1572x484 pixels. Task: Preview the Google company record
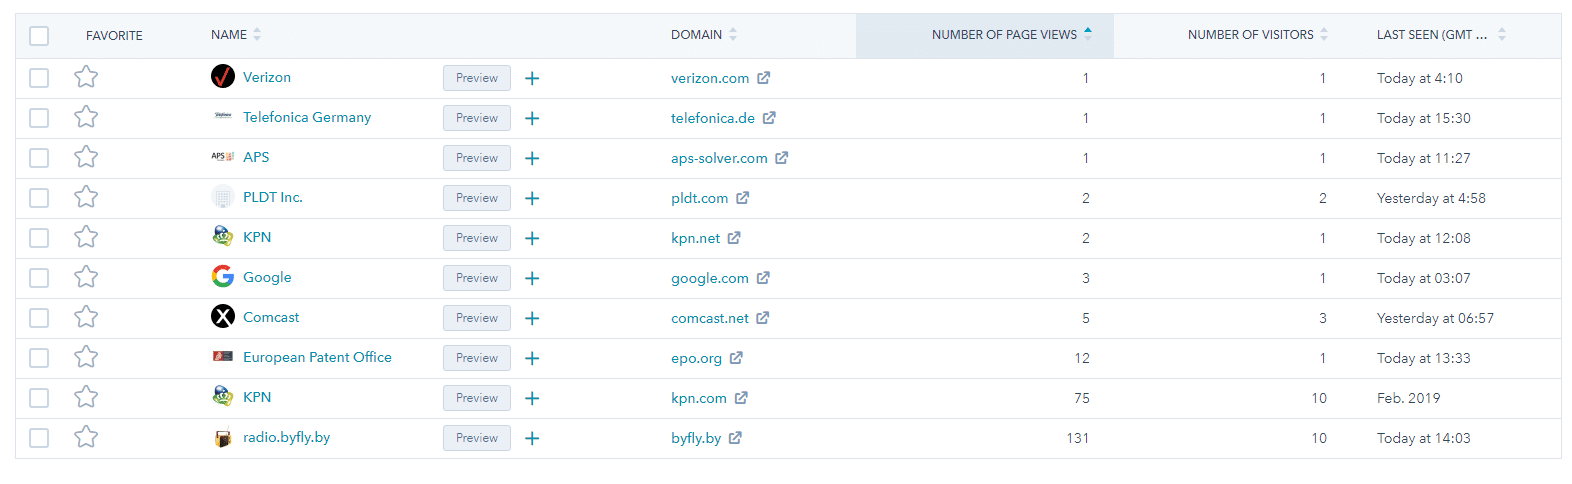click(x=477, y=278)
